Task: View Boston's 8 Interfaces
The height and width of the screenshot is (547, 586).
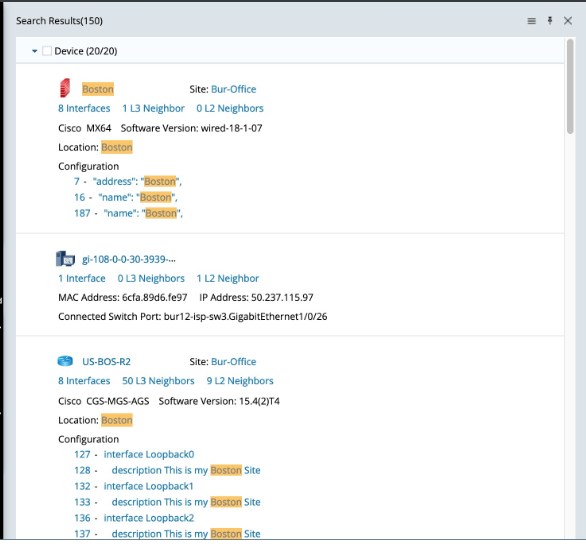Action: click(84, 108)
